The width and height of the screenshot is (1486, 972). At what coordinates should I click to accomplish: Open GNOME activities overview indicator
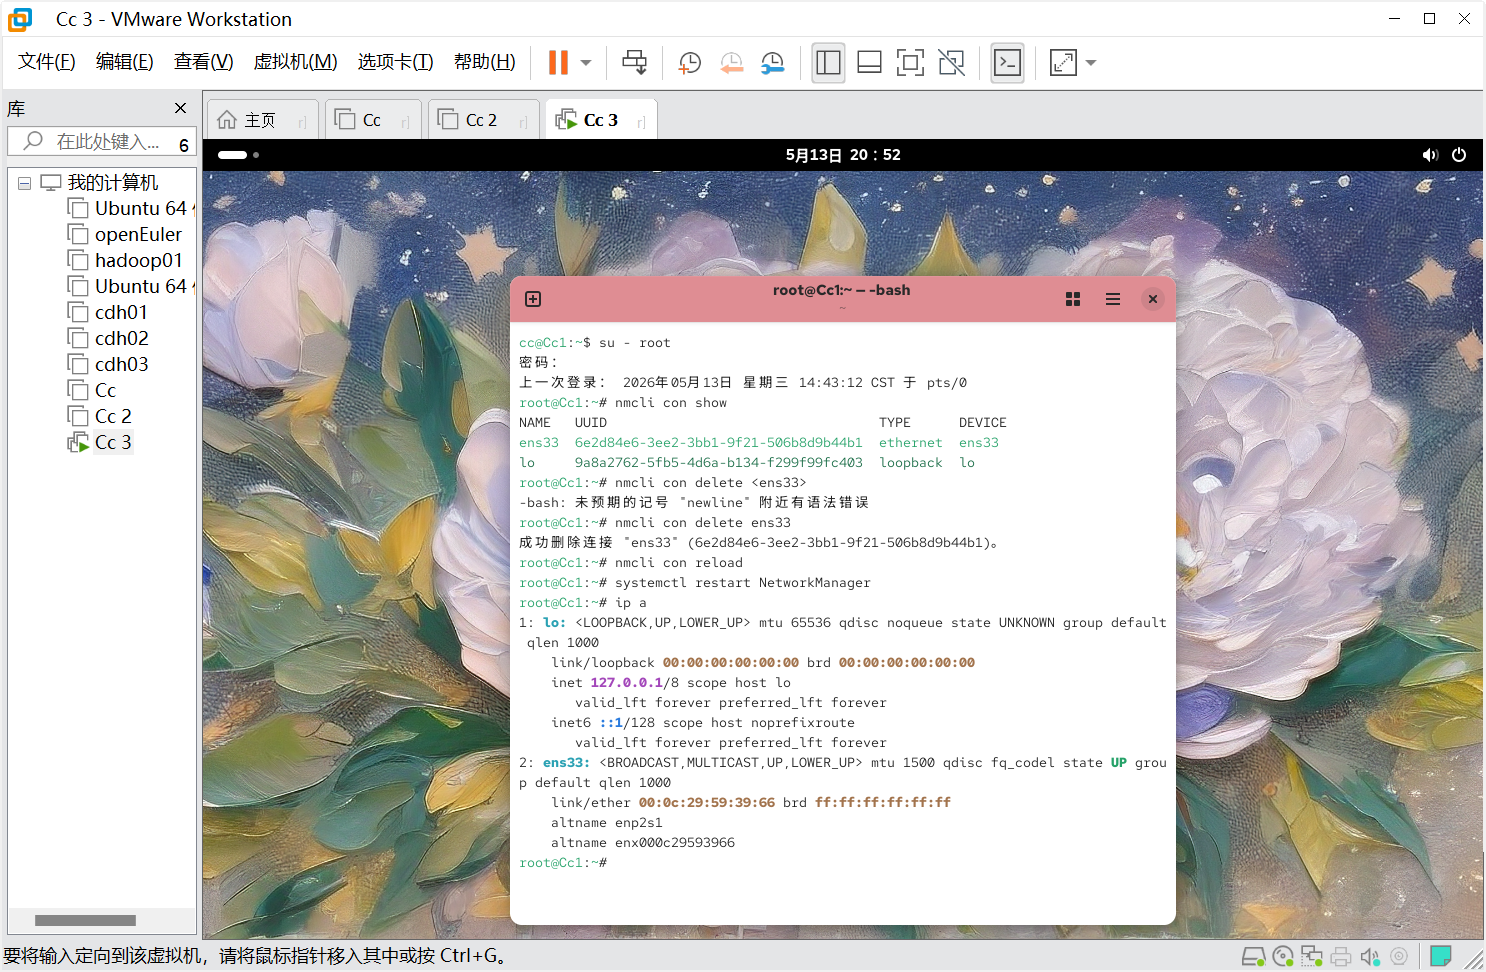238,155
